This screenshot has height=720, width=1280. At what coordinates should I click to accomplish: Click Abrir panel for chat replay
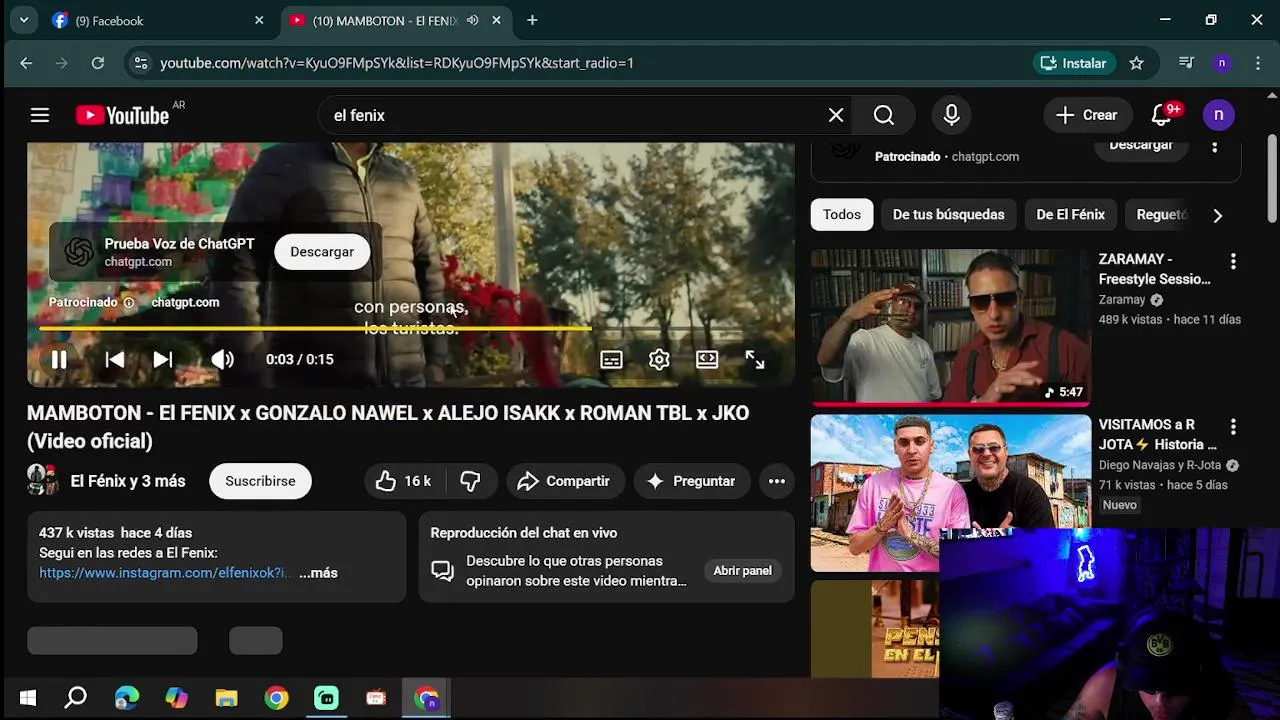pyautogui.click(x=742, y=570)
